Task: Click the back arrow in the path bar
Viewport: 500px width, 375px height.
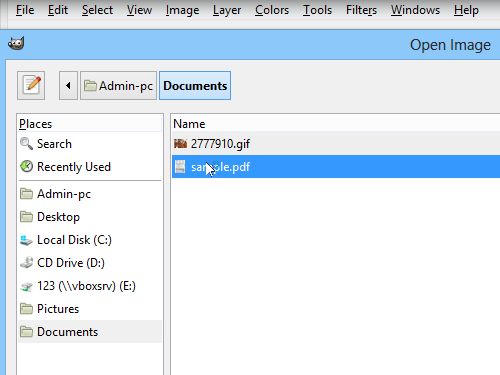Action: [68, 86]
